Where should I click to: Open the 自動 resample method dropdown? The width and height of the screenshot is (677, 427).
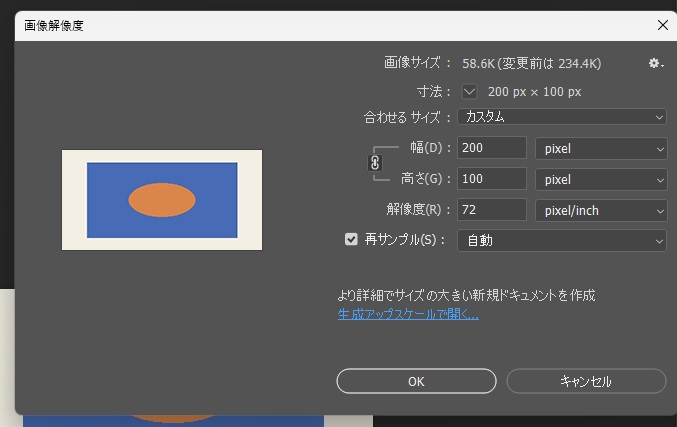click(562, 240)
